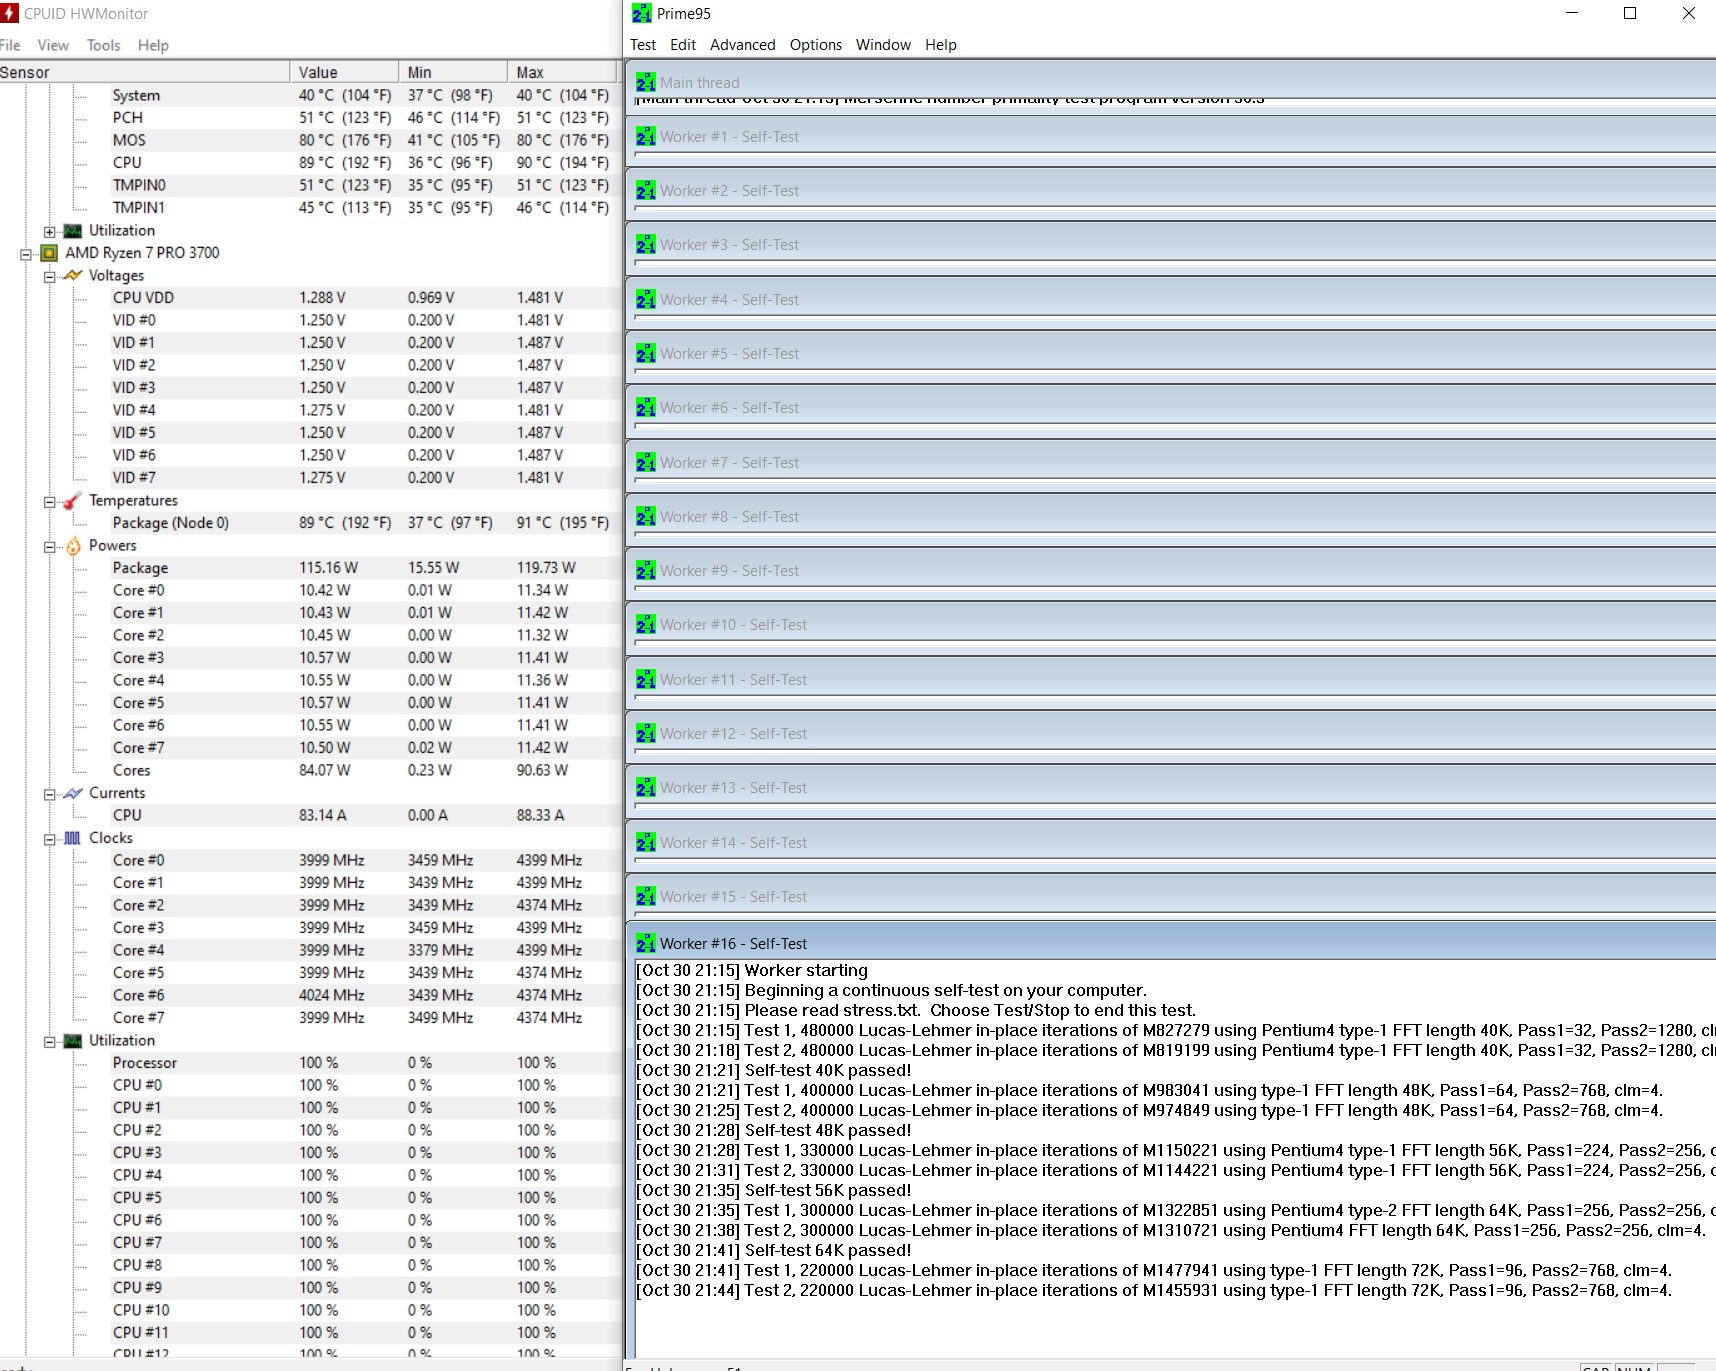Click the Min column header
The height and width of the screenshot is (1371, 1716).
pyautogui.click(x=453, y=72)
